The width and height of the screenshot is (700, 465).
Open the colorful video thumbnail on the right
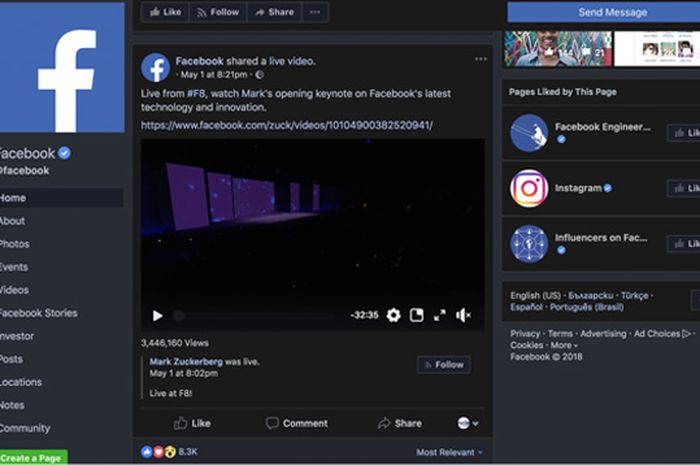[558, 49]
